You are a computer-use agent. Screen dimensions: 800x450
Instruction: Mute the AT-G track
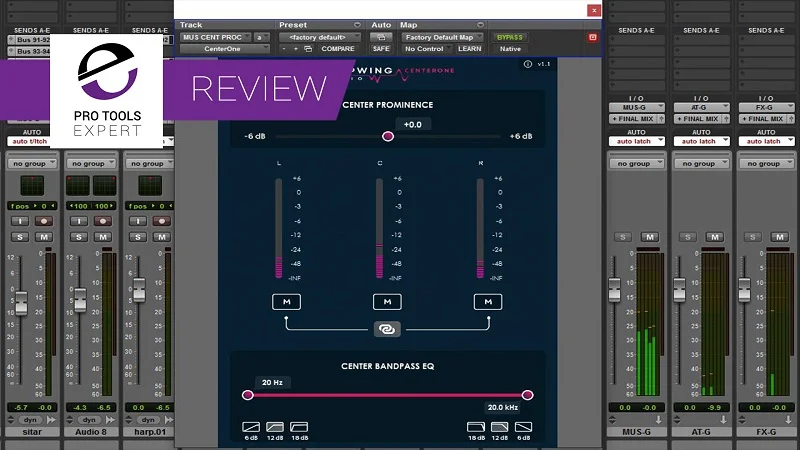coord(714,237)
